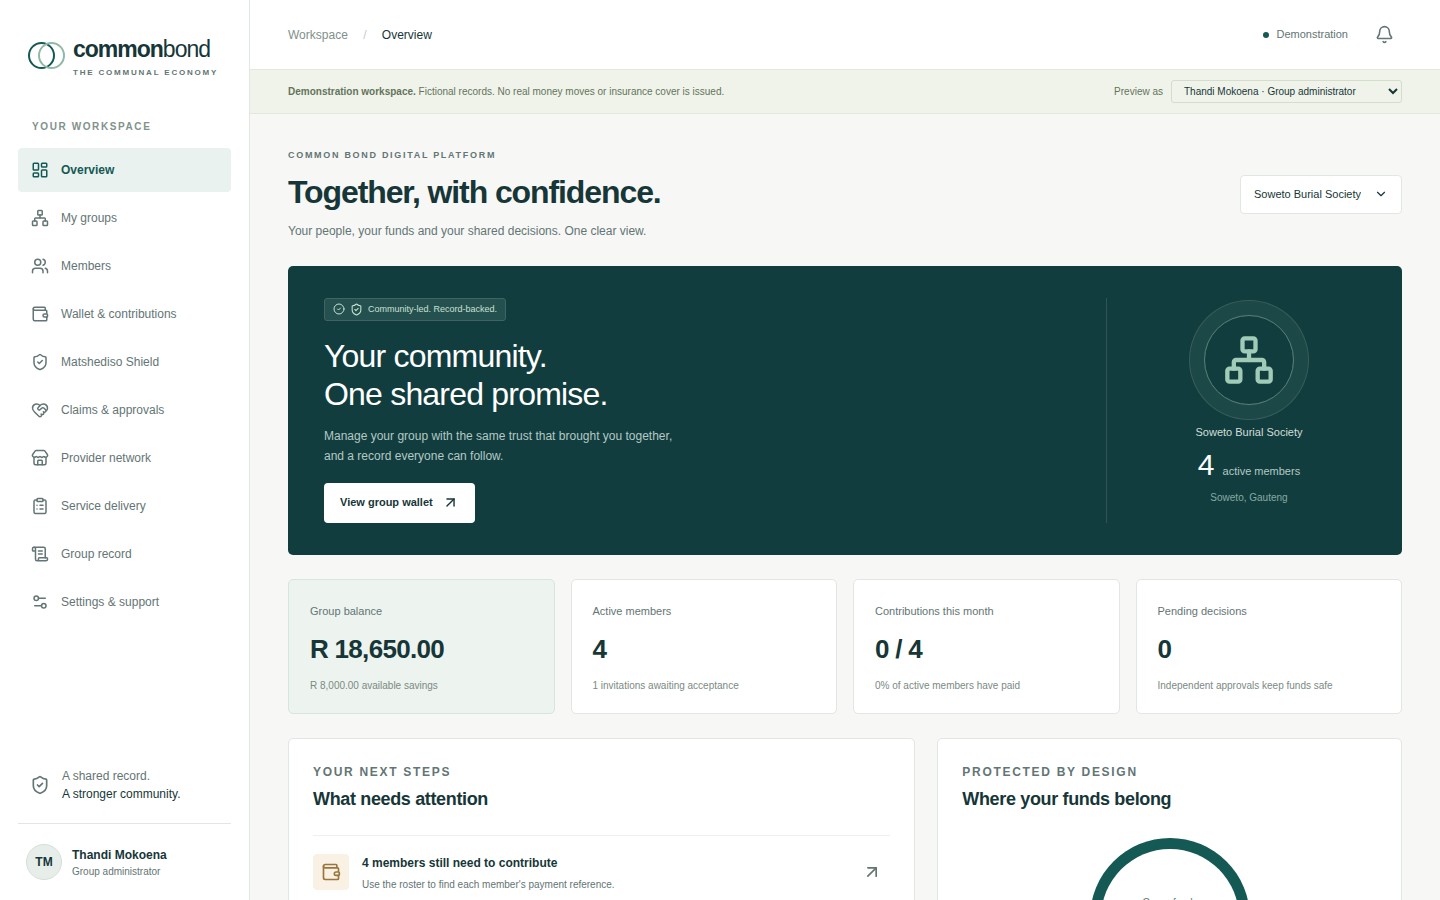Select Group record in sidebar

pyautogui.click(x=124, y=554)
